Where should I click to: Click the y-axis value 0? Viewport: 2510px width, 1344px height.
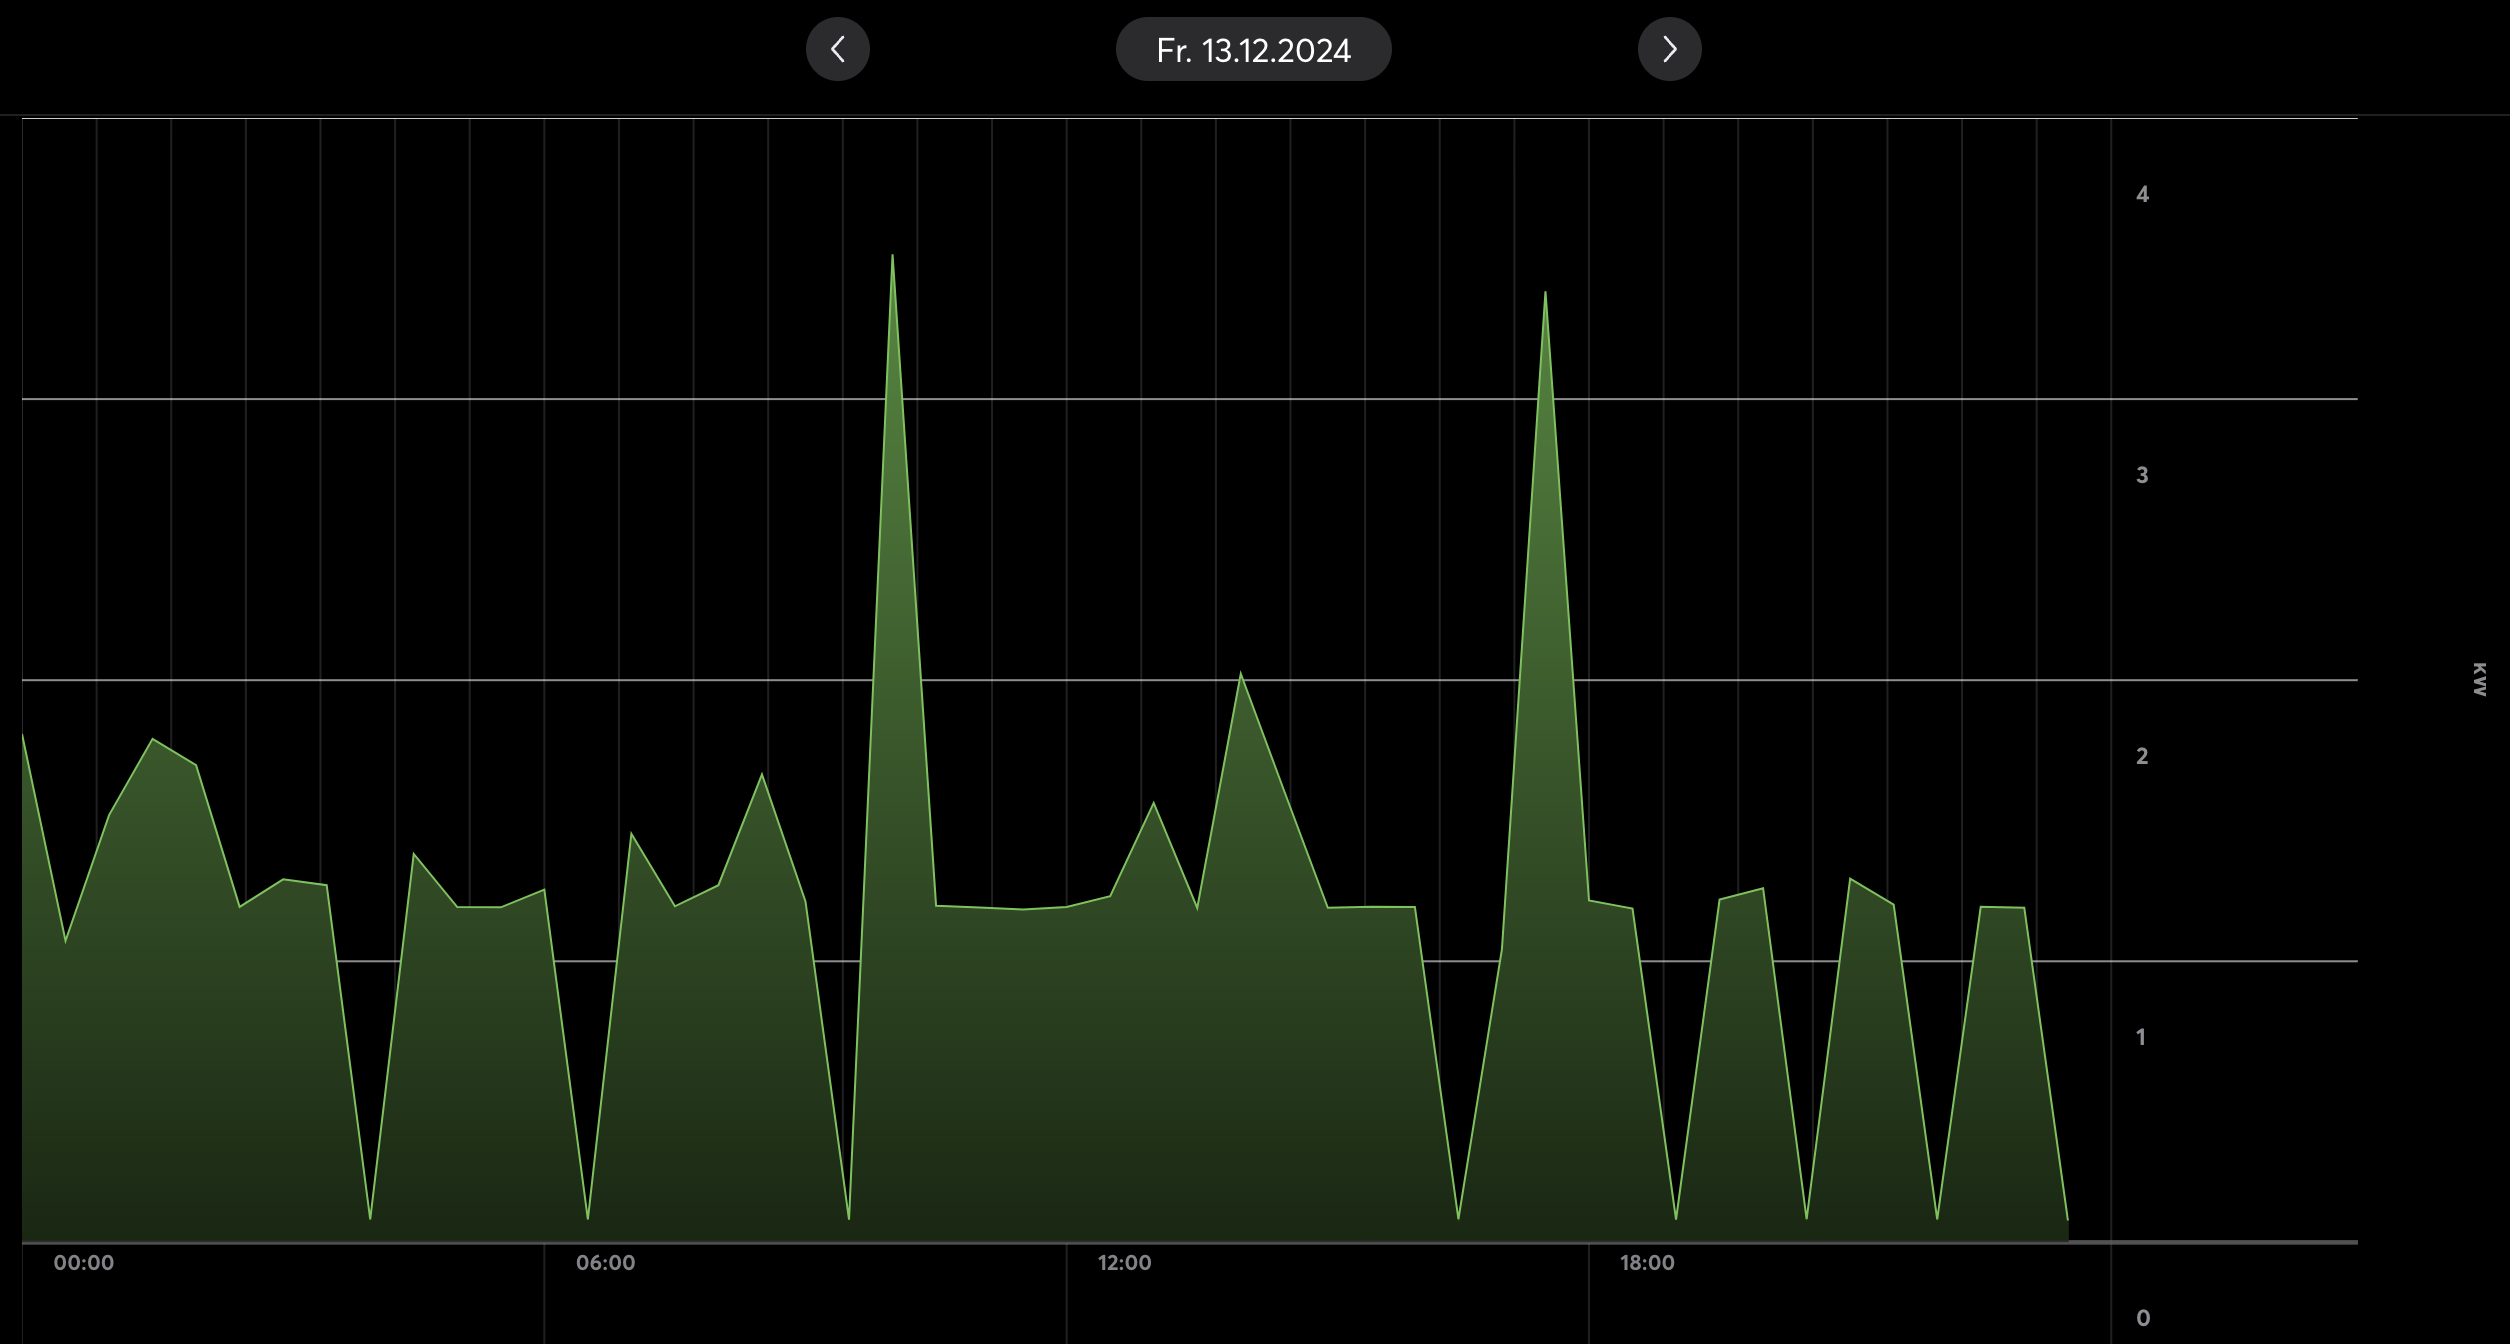(2142, 1318)
